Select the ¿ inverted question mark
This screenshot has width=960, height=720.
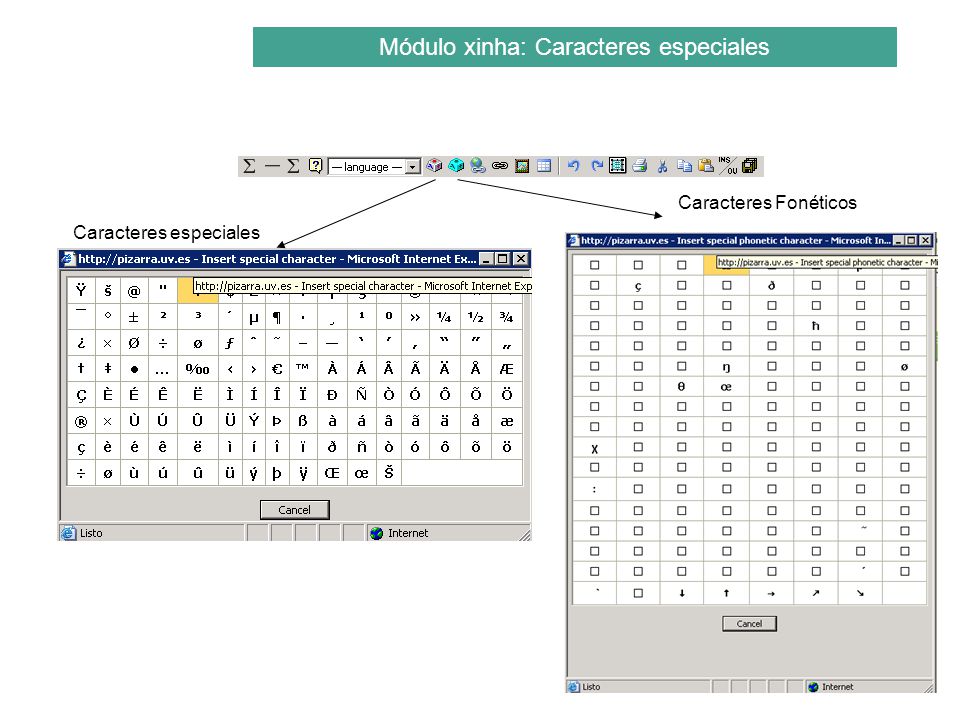pyautogui.click(x=81, y=343)
